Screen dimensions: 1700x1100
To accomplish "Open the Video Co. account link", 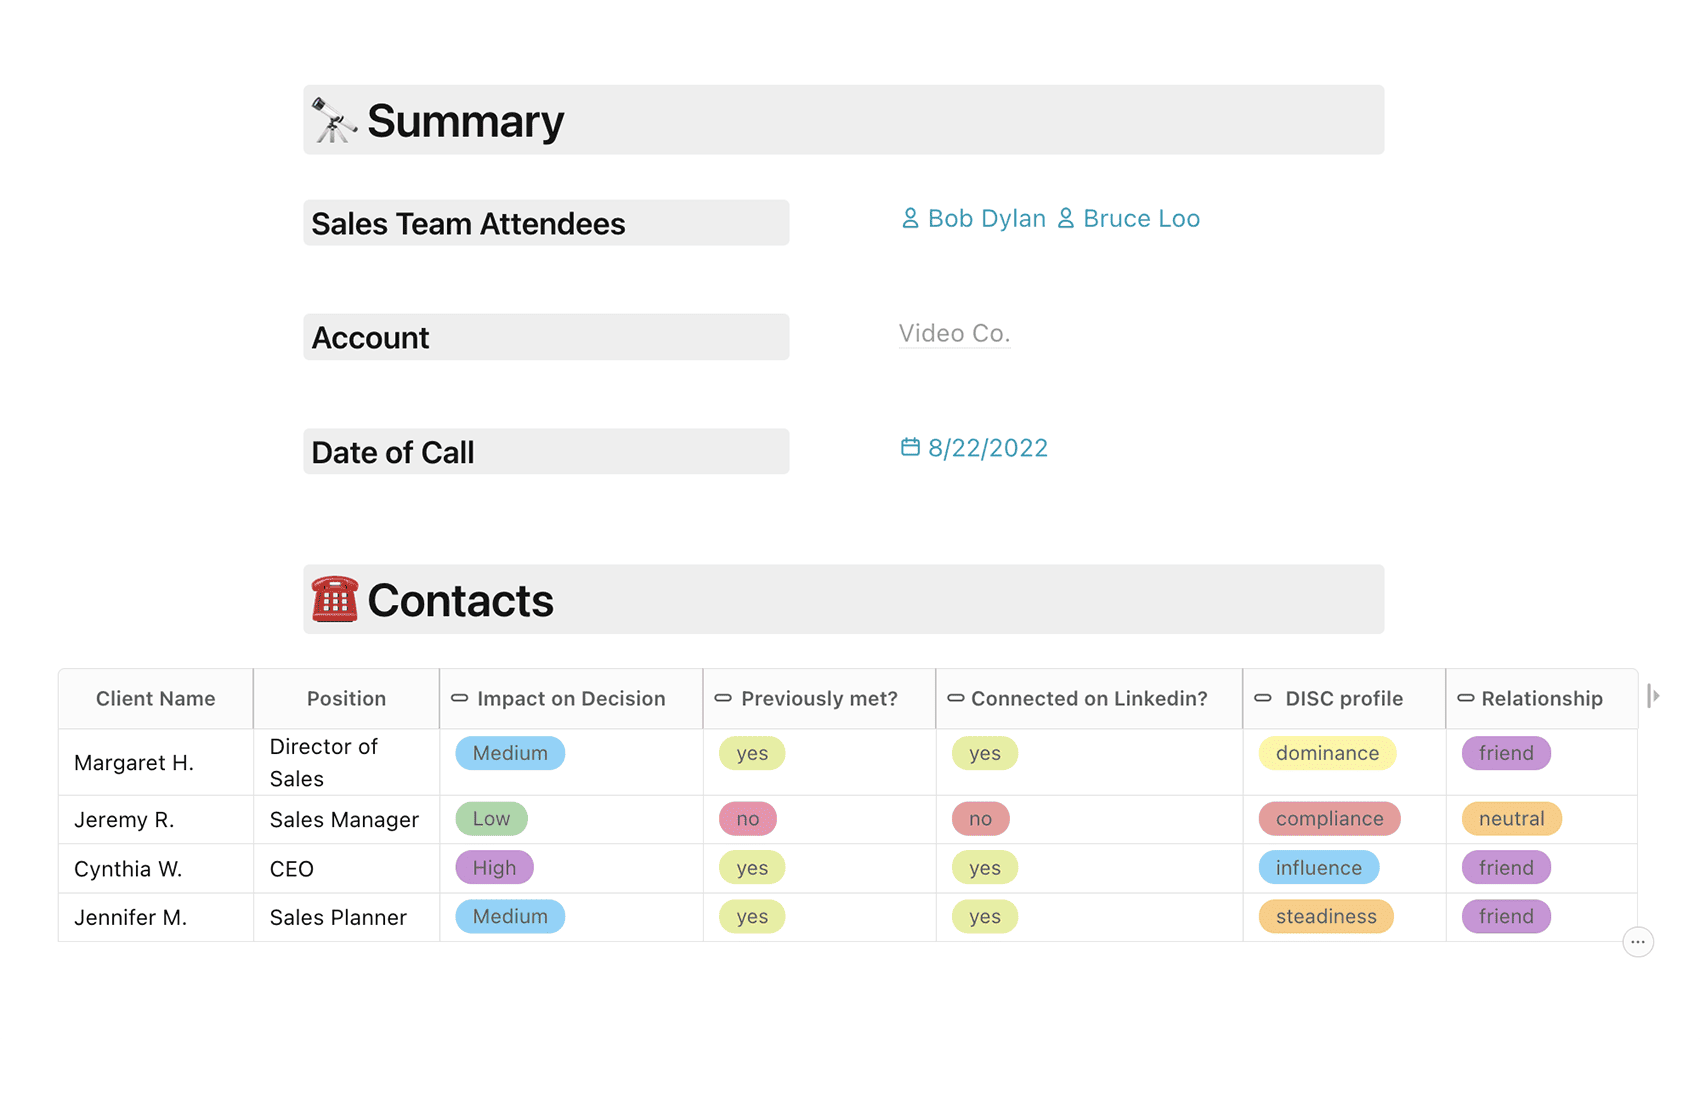I will (x=954, y=333).
